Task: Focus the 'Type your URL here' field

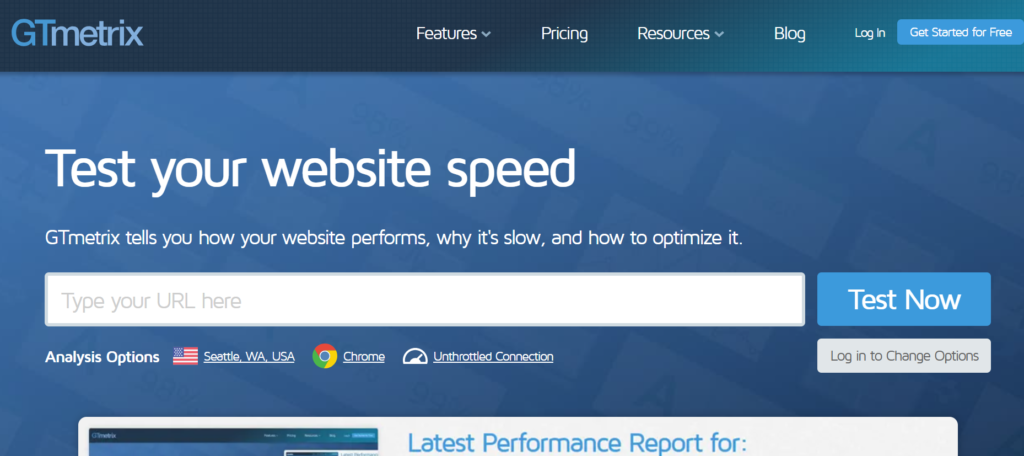Action: (x=425, y=300)
